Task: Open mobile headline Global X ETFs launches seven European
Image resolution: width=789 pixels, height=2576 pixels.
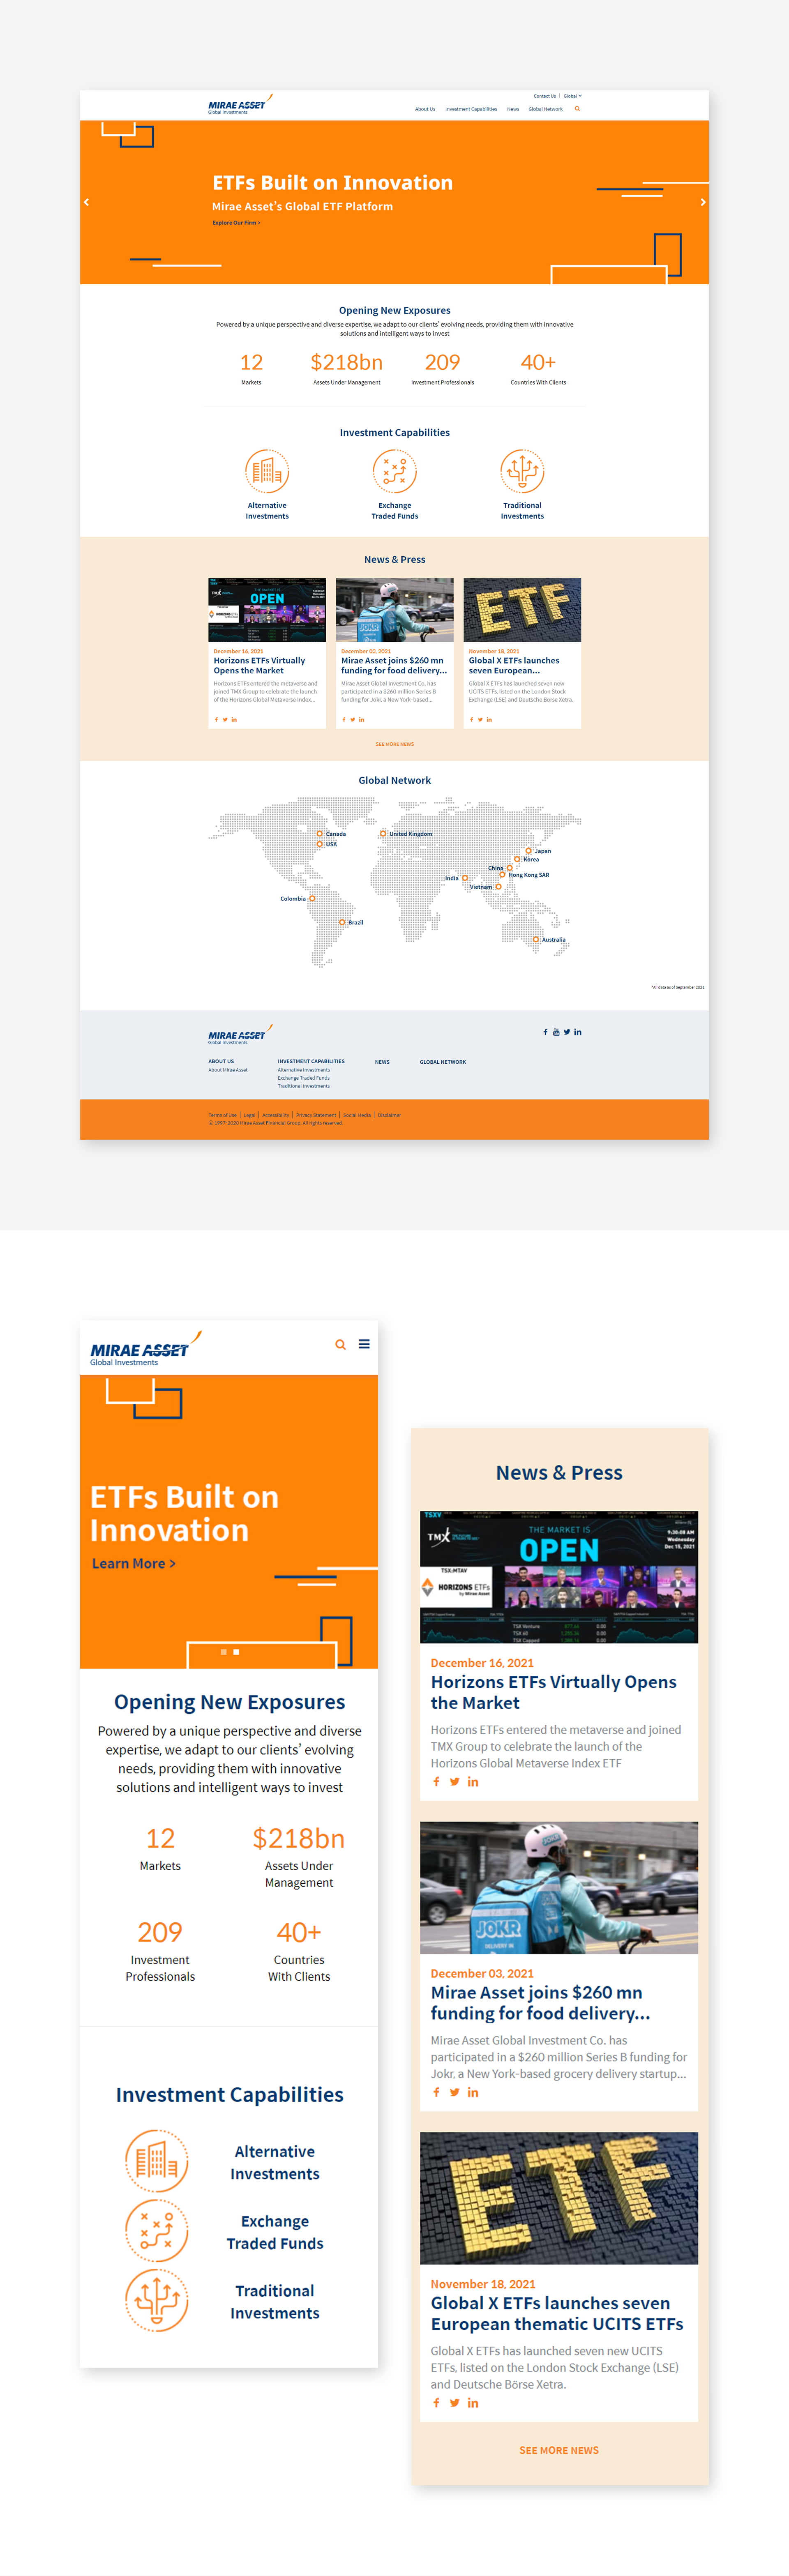Action: (x=557, y=2313)
